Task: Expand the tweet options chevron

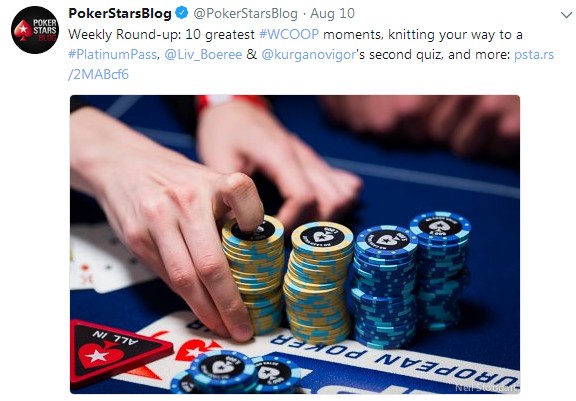Action: pyautogui.click(x=566, y=15)
